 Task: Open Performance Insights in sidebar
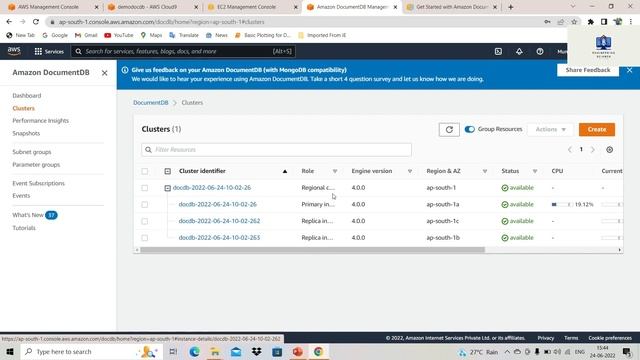(40, 120)
